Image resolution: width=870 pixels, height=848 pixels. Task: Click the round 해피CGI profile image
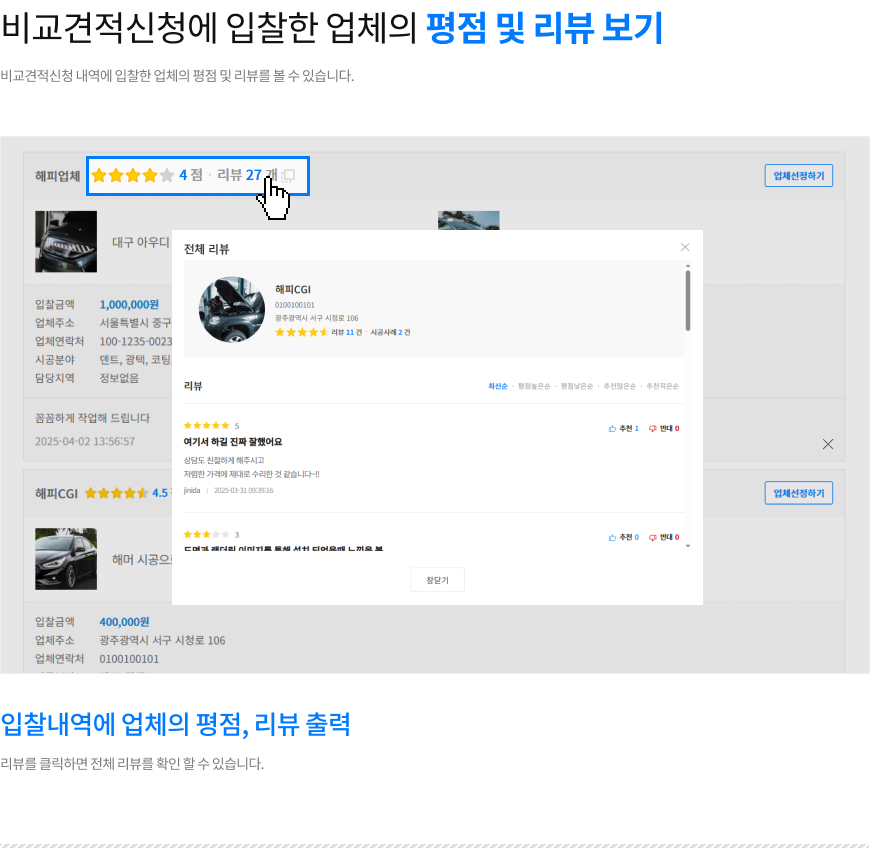click(232, 310)
